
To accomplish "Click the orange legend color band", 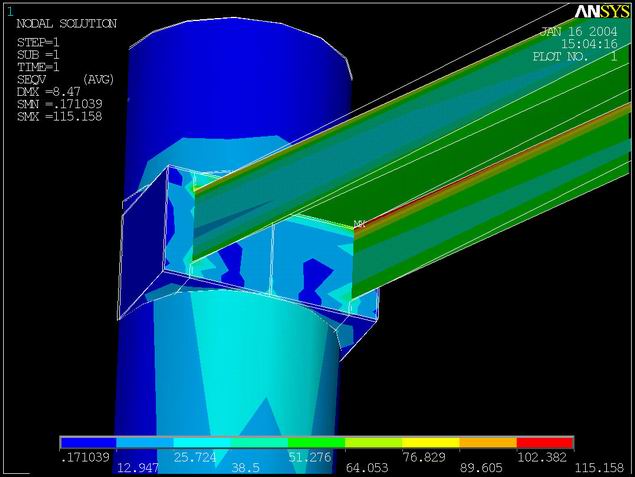I will click(x=488, y=443).
